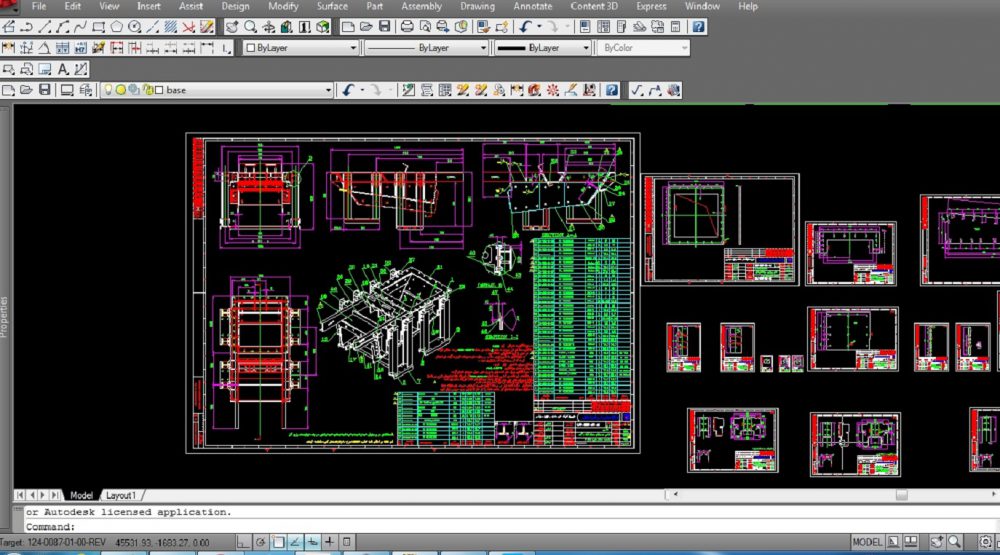Open the Annotate menu
Screen dimensions: 1000x555
tap(532, 6)
